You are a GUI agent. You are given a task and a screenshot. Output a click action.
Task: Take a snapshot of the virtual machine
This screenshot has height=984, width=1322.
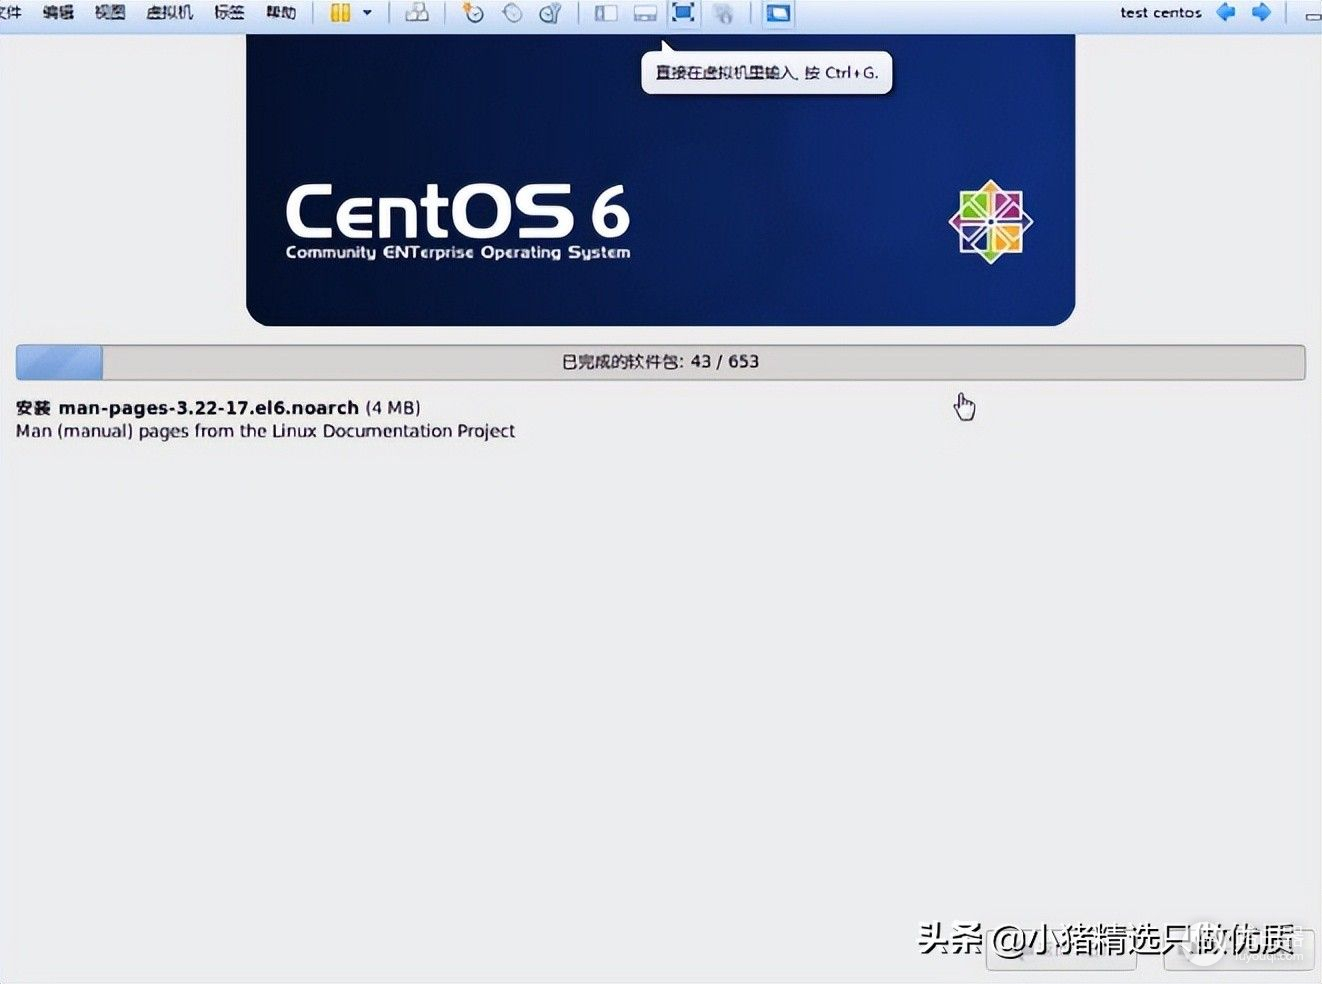pyautogui.click(x=473, y=13)
